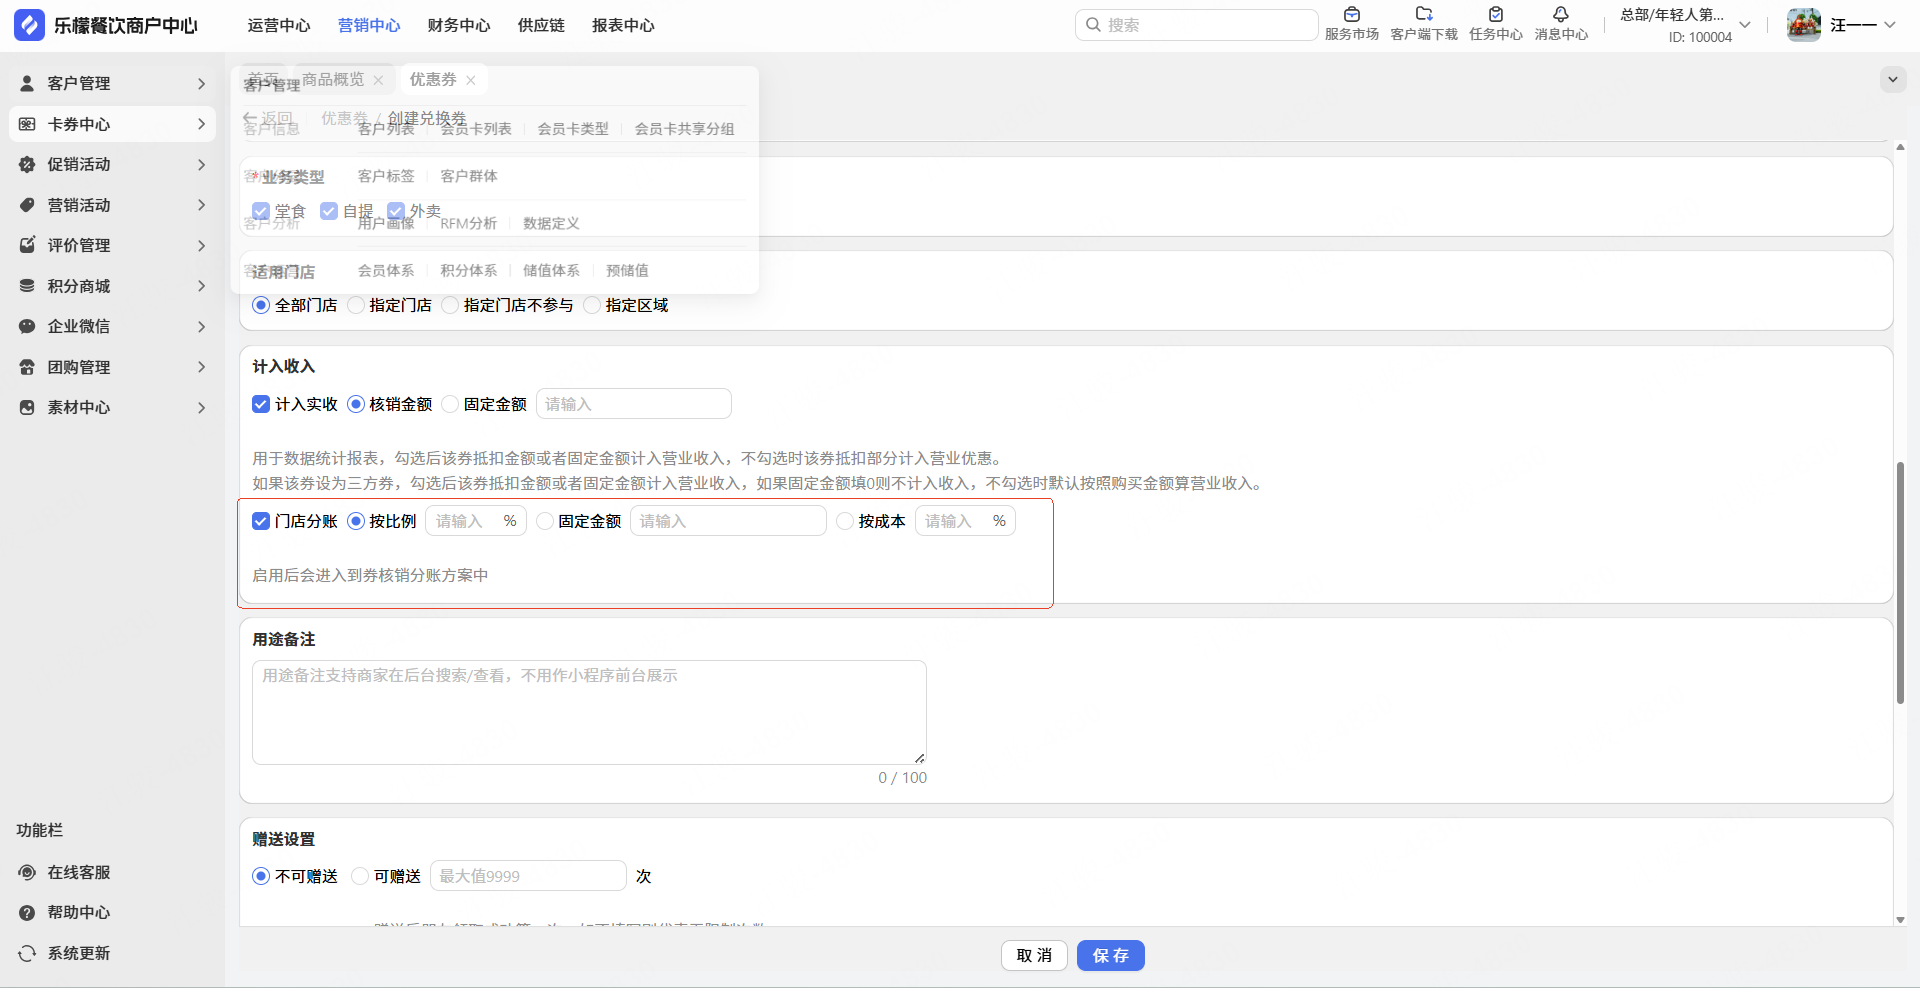Select the 指定门店 radio option

tap(356, 305)
